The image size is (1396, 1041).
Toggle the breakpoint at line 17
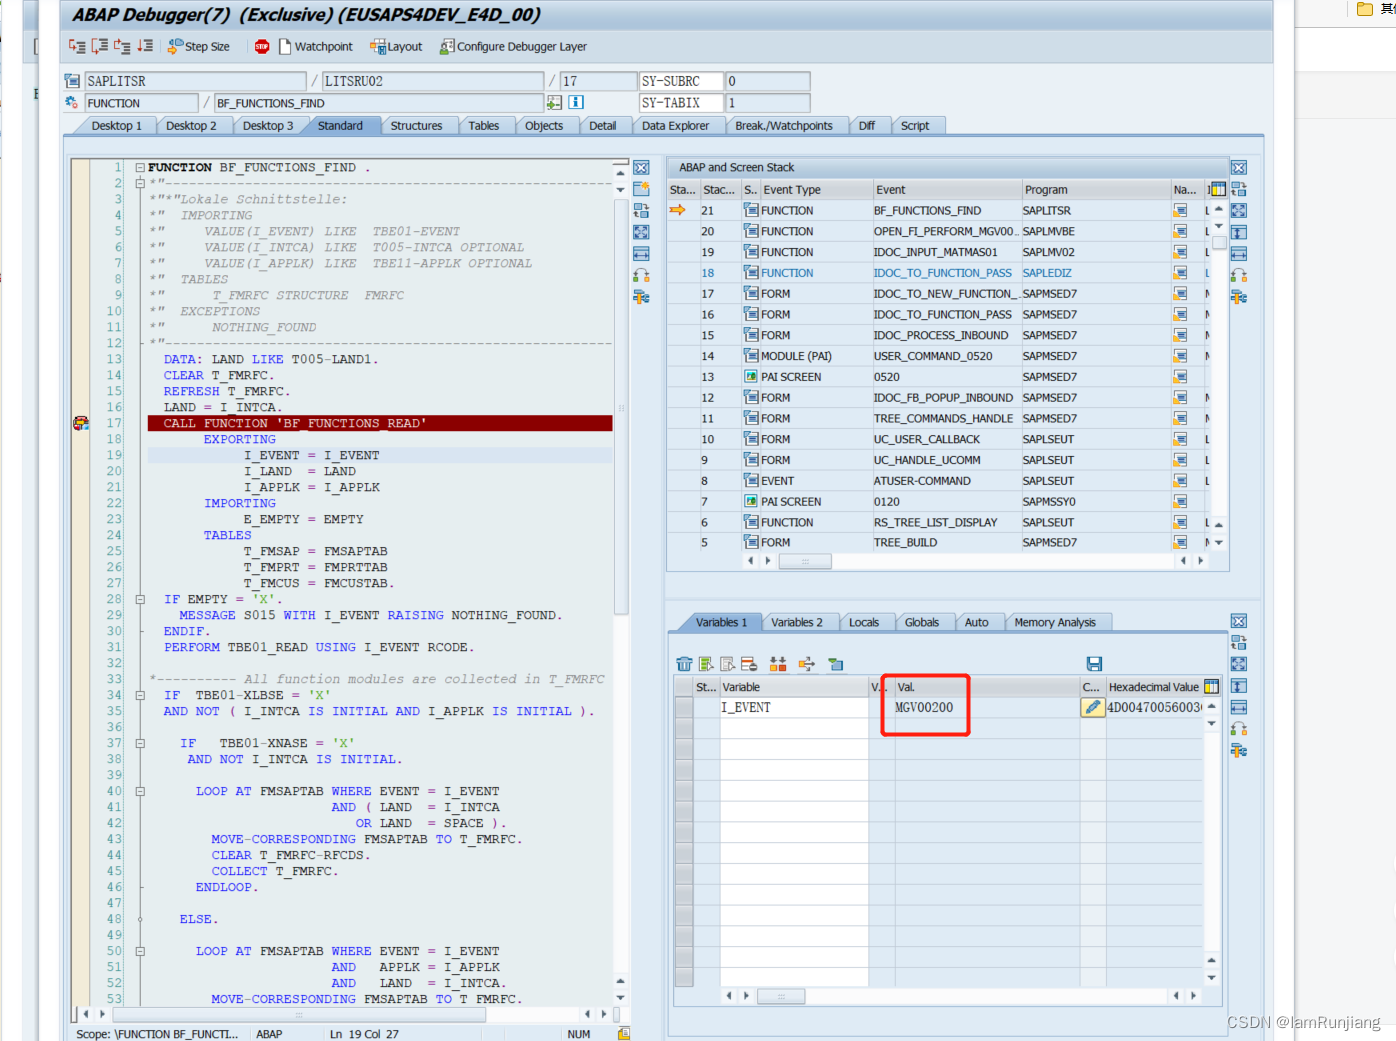pyautogui.click(x=81, y=423)
